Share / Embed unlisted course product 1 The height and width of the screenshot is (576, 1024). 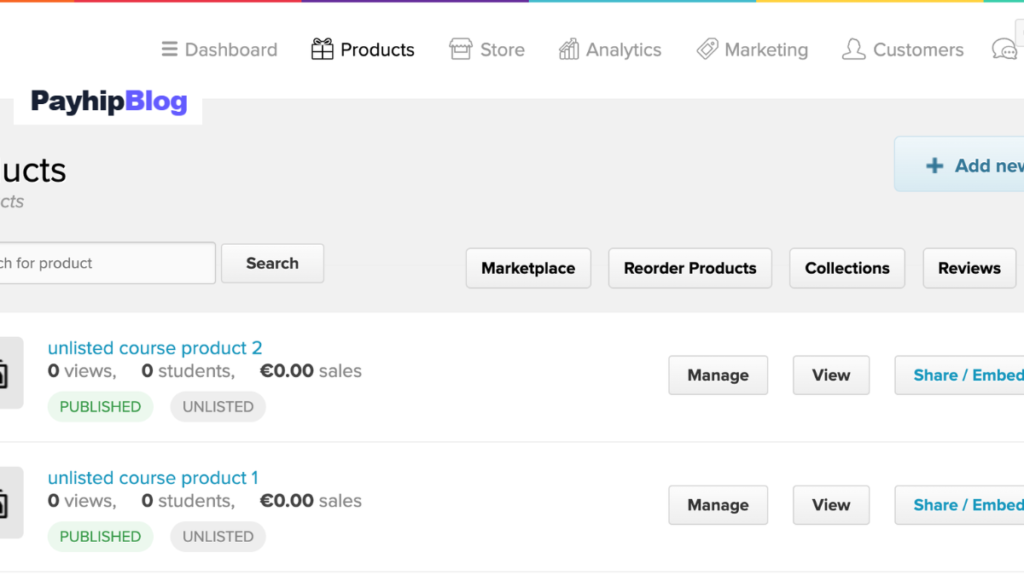click(x=959, y=505)
